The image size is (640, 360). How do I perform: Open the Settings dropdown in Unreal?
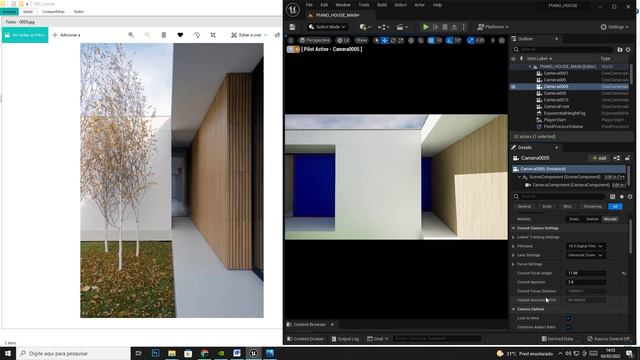[x=614, y=27]
